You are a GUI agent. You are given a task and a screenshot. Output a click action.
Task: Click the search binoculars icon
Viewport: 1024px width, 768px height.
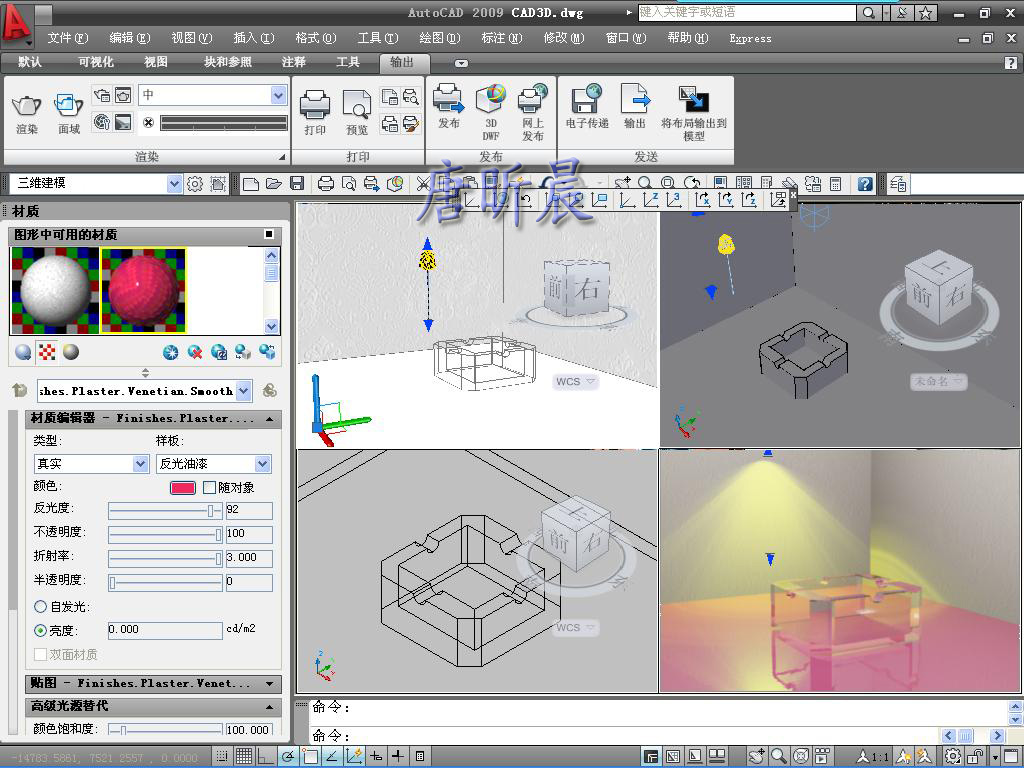869,12
